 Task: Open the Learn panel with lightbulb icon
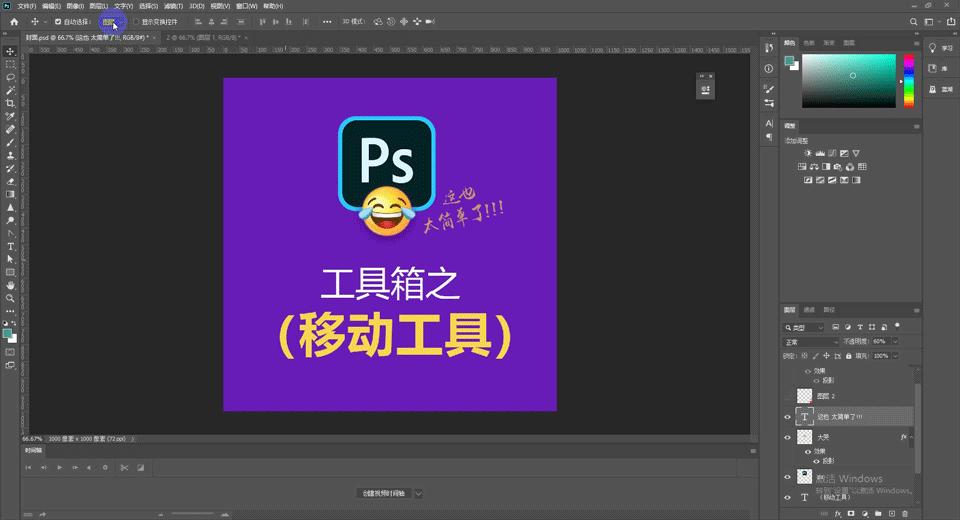tap(933, 47)
